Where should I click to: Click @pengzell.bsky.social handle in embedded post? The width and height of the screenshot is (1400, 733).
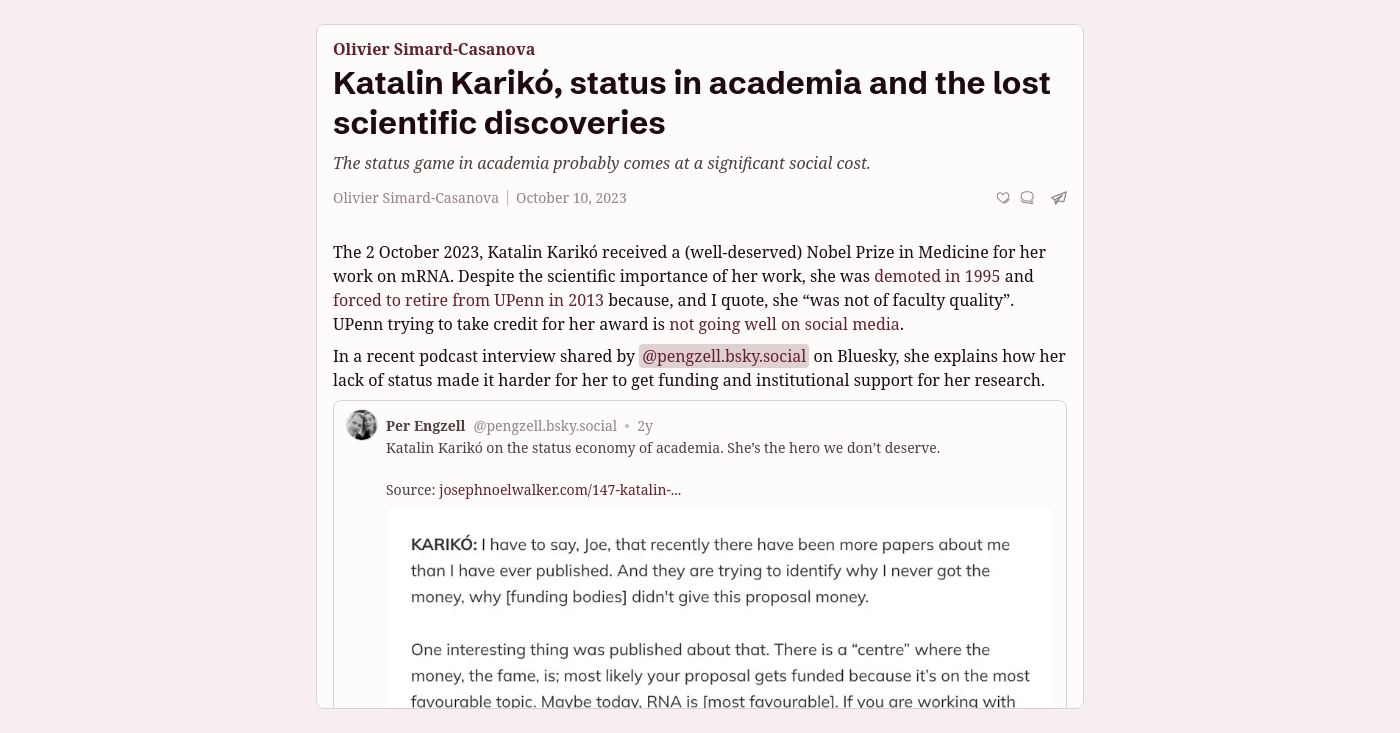(545, 426)
